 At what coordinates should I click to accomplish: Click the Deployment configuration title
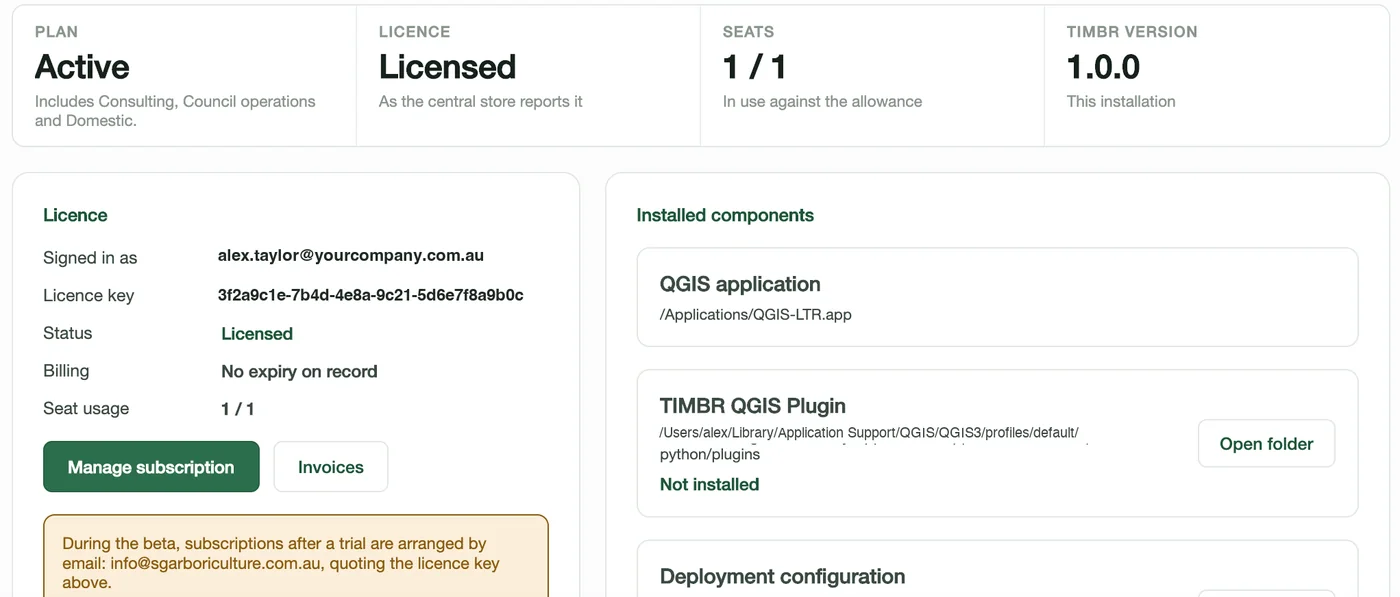click(x=782, y=577)
